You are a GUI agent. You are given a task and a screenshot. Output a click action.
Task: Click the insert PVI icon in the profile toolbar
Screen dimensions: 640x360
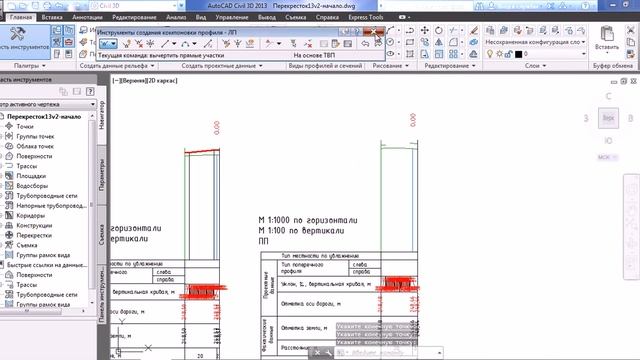click(x=127, y=43)
